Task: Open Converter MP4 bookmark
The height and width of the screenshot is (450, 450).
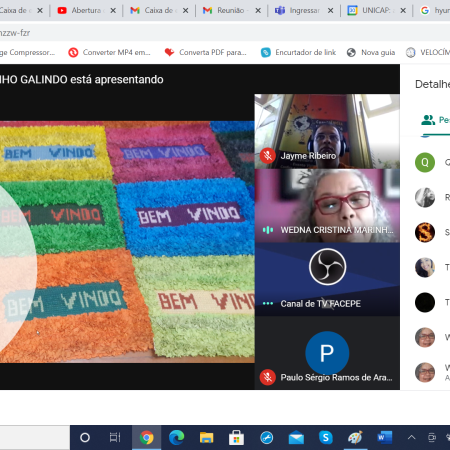Action: 109,52
